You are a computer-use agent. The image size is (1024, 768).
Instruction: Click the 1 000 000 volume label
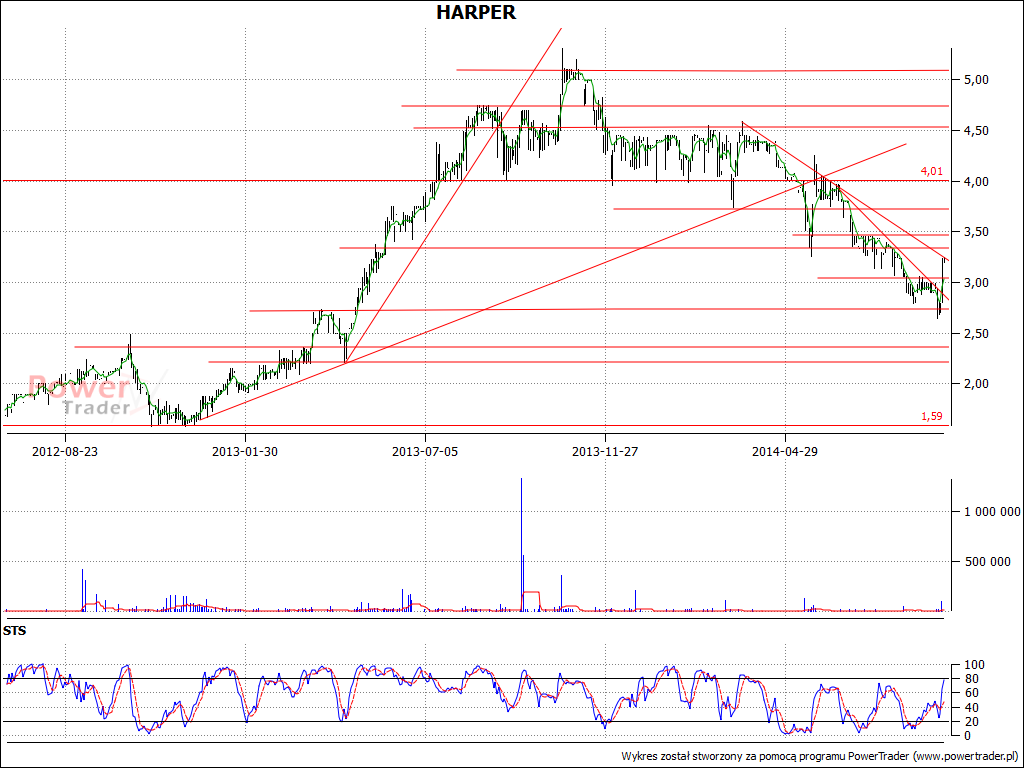(x=992, y=511)
